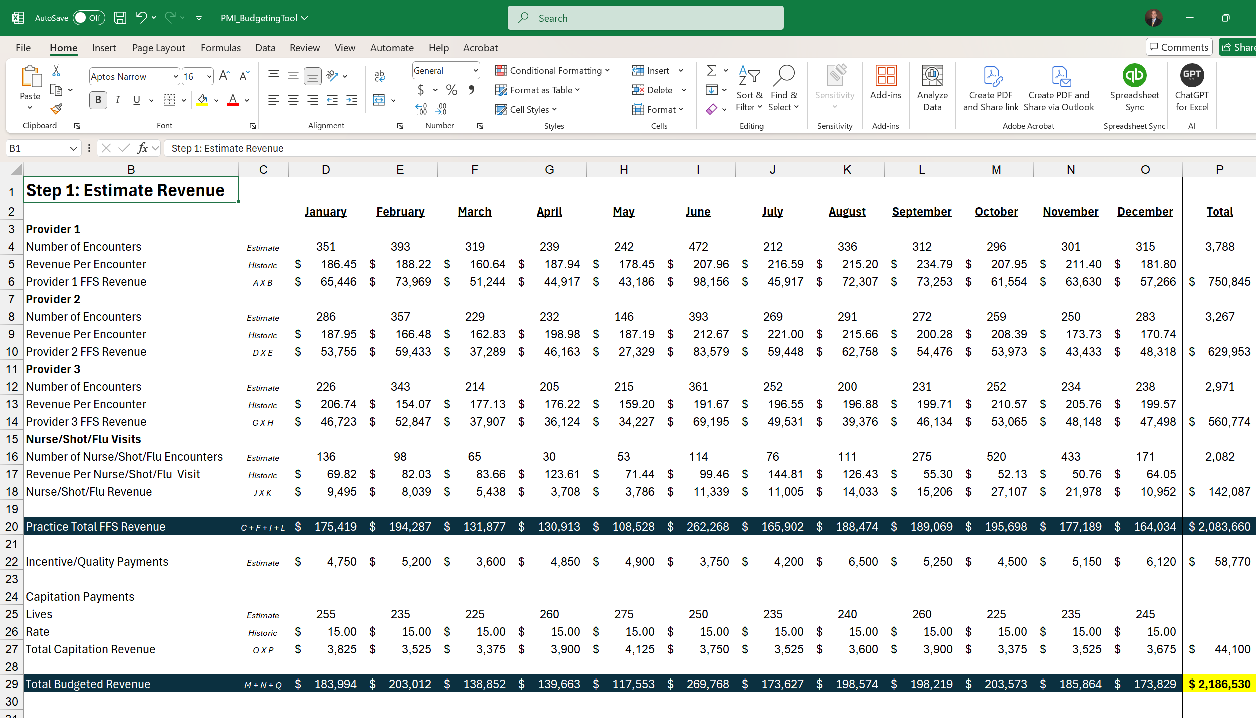
Task: Open the Comments pane
Action: 1178,46
